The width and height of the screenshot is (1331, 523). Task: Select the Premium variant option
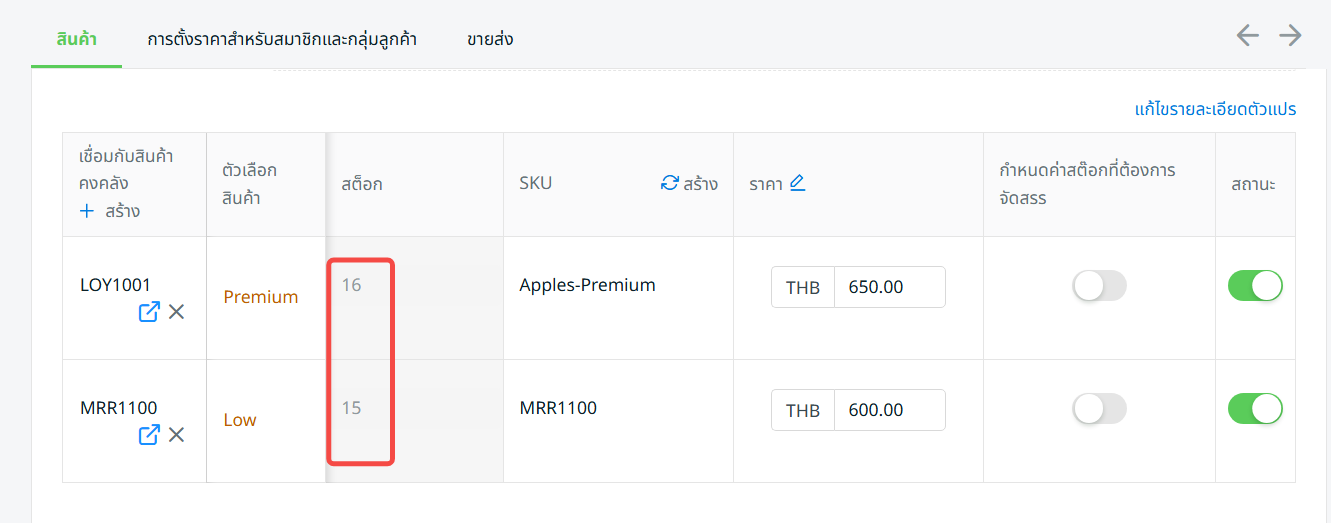click(261, 297)
